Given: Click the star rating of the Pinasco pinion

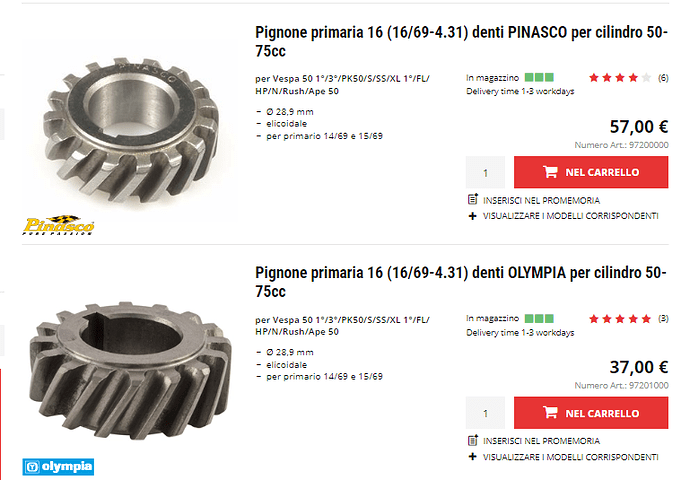Looking at the screenshot, I should pos(620,77).
